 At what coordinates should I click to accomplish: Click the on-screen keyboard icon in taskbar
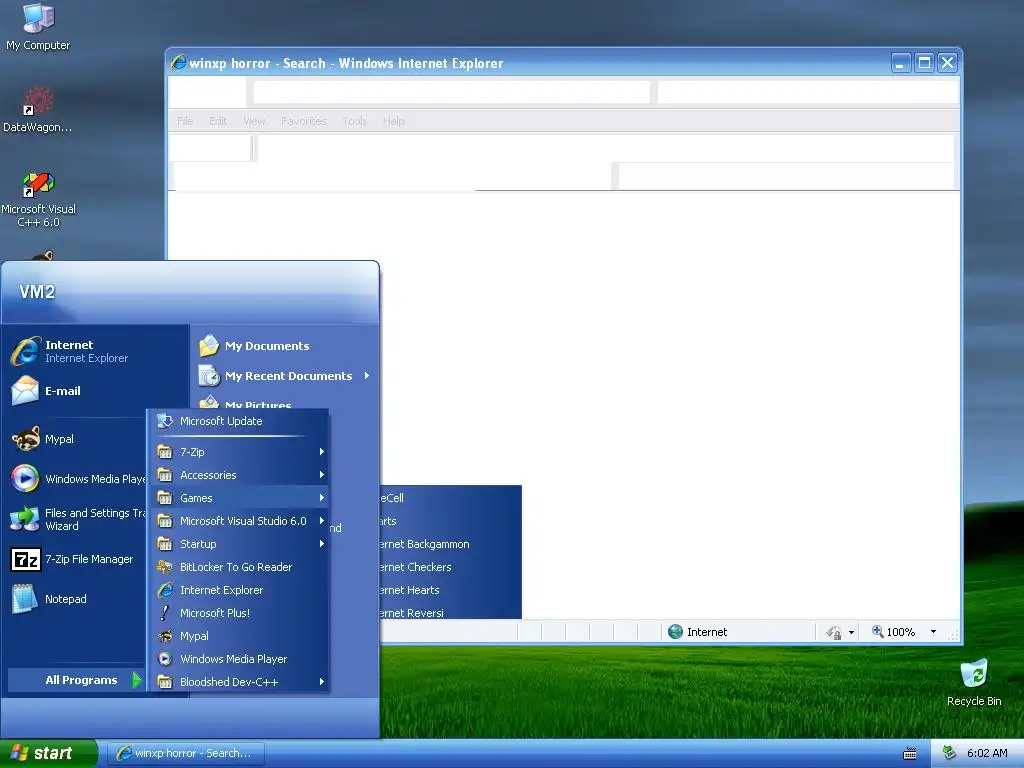[x=910, y=754]
